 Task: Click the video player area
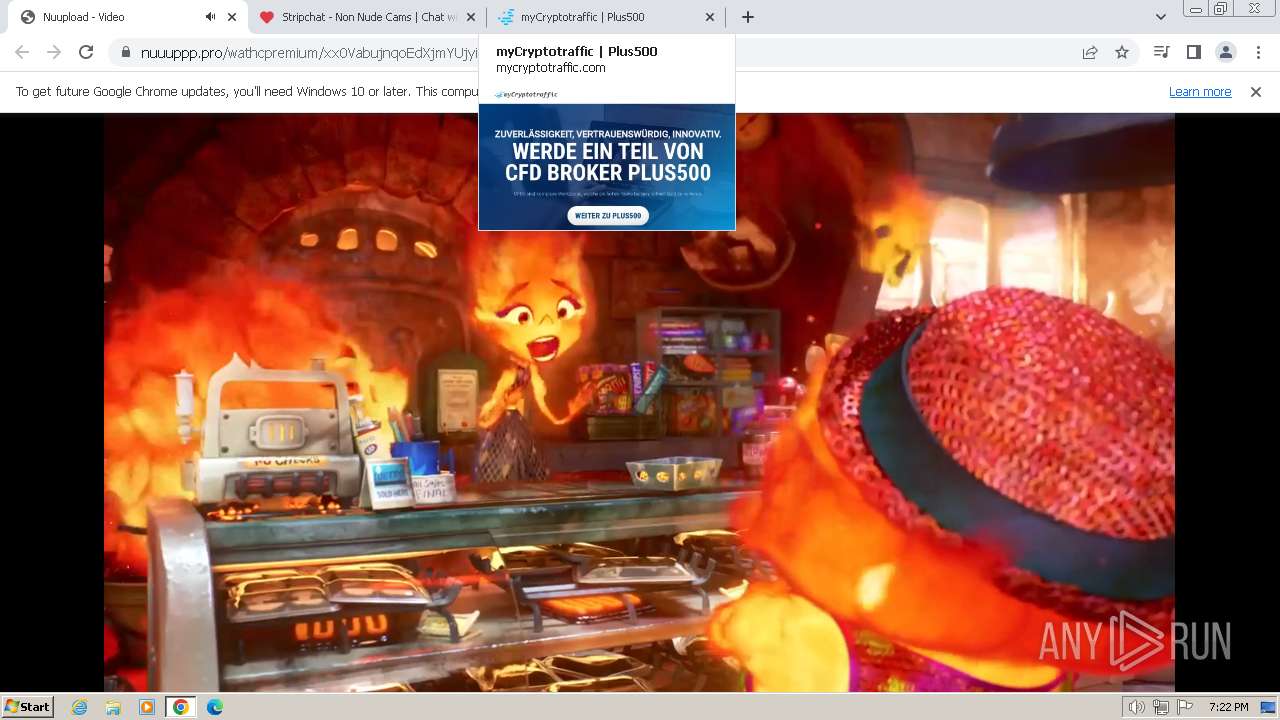click(x=640, y=402)
